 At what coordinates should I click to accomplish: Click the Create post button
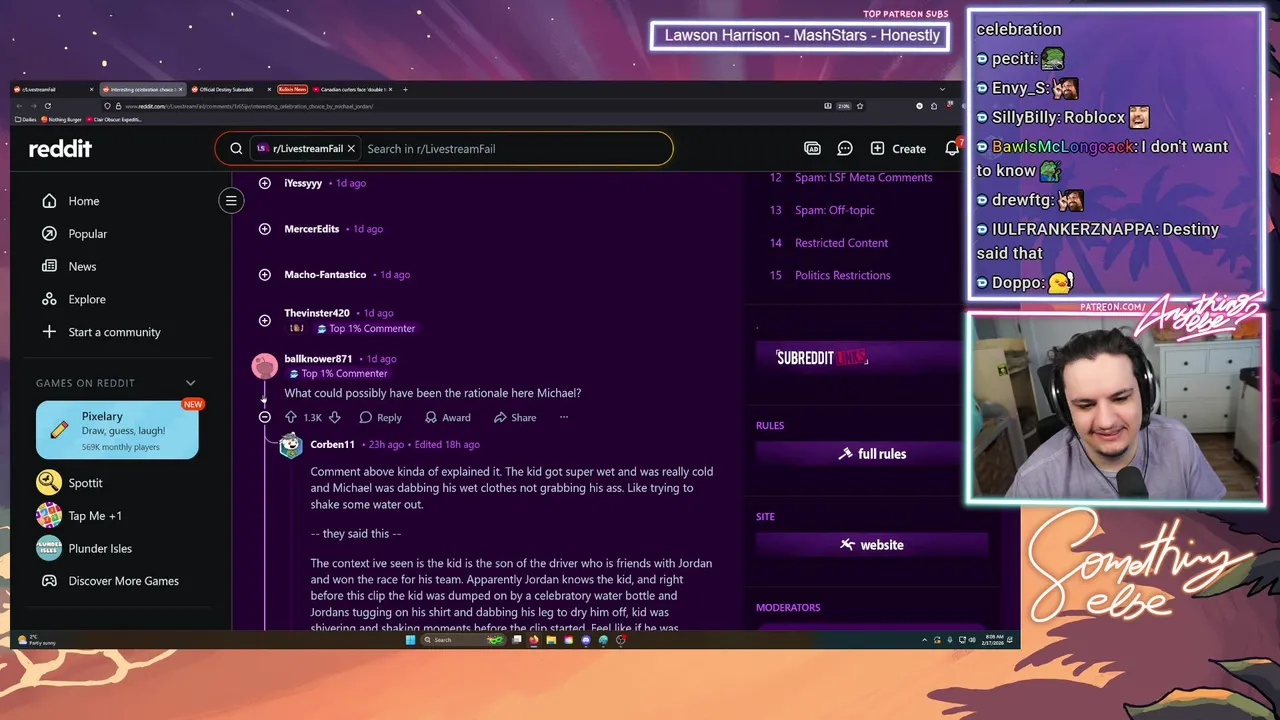point(898,148)
